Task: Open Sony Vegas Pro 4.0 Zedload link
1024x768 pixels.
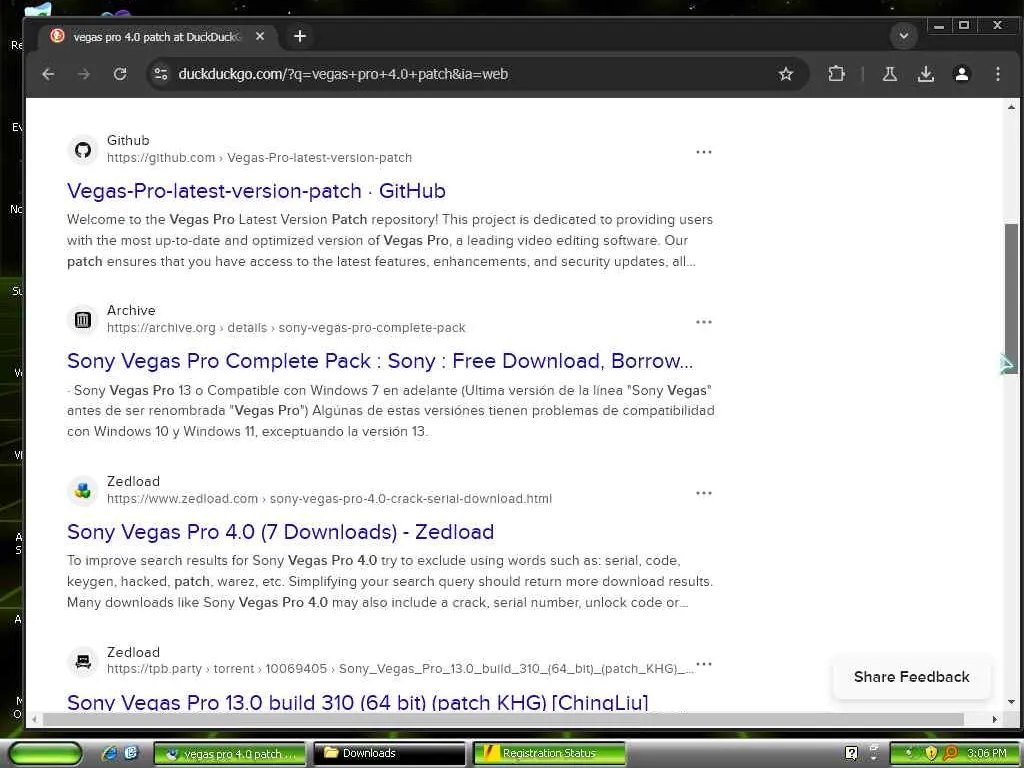Action: [280, 532]
